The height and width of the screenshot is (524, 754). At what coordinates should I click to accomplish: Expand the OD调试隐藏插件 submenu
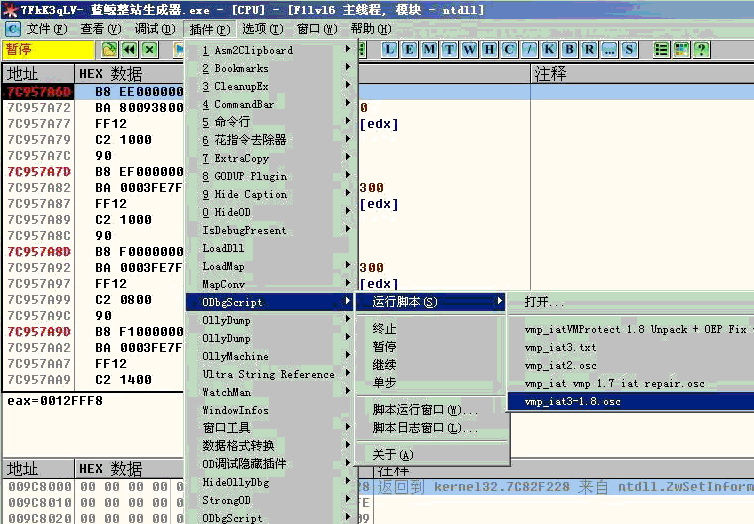271,464
